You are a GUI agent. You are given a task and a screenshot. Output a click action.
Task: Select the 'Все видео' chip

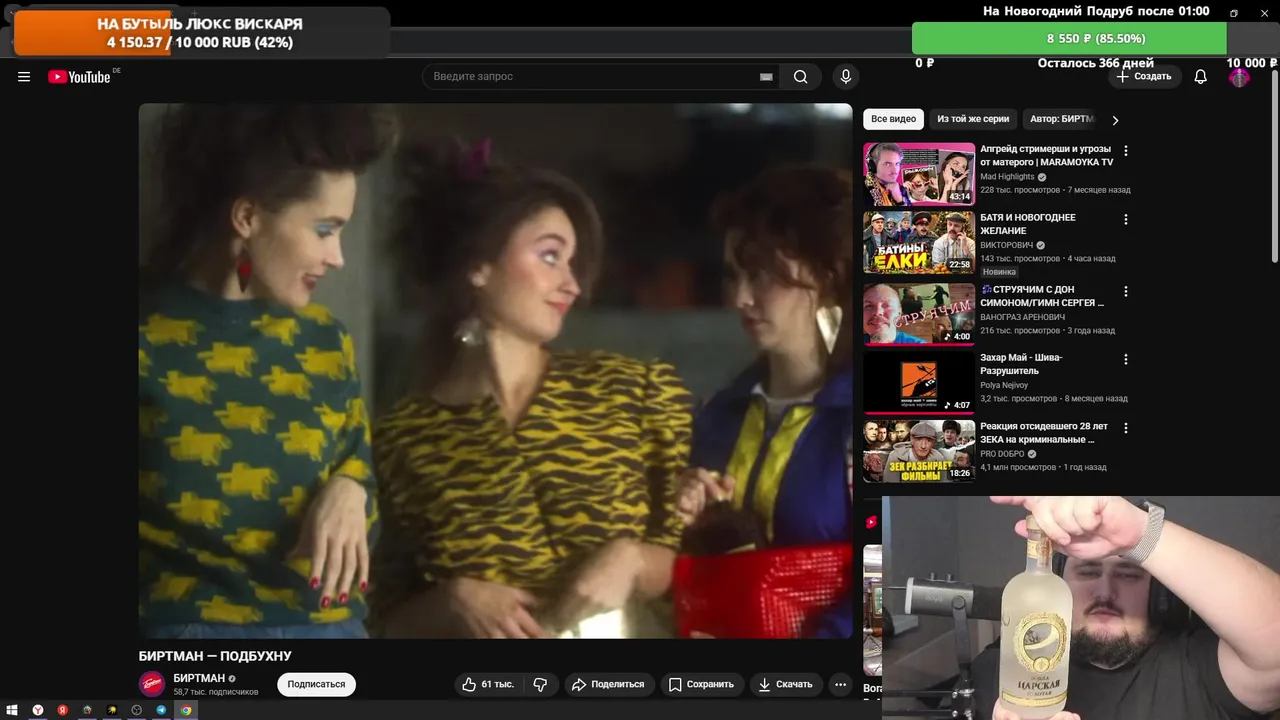point(893,119)
